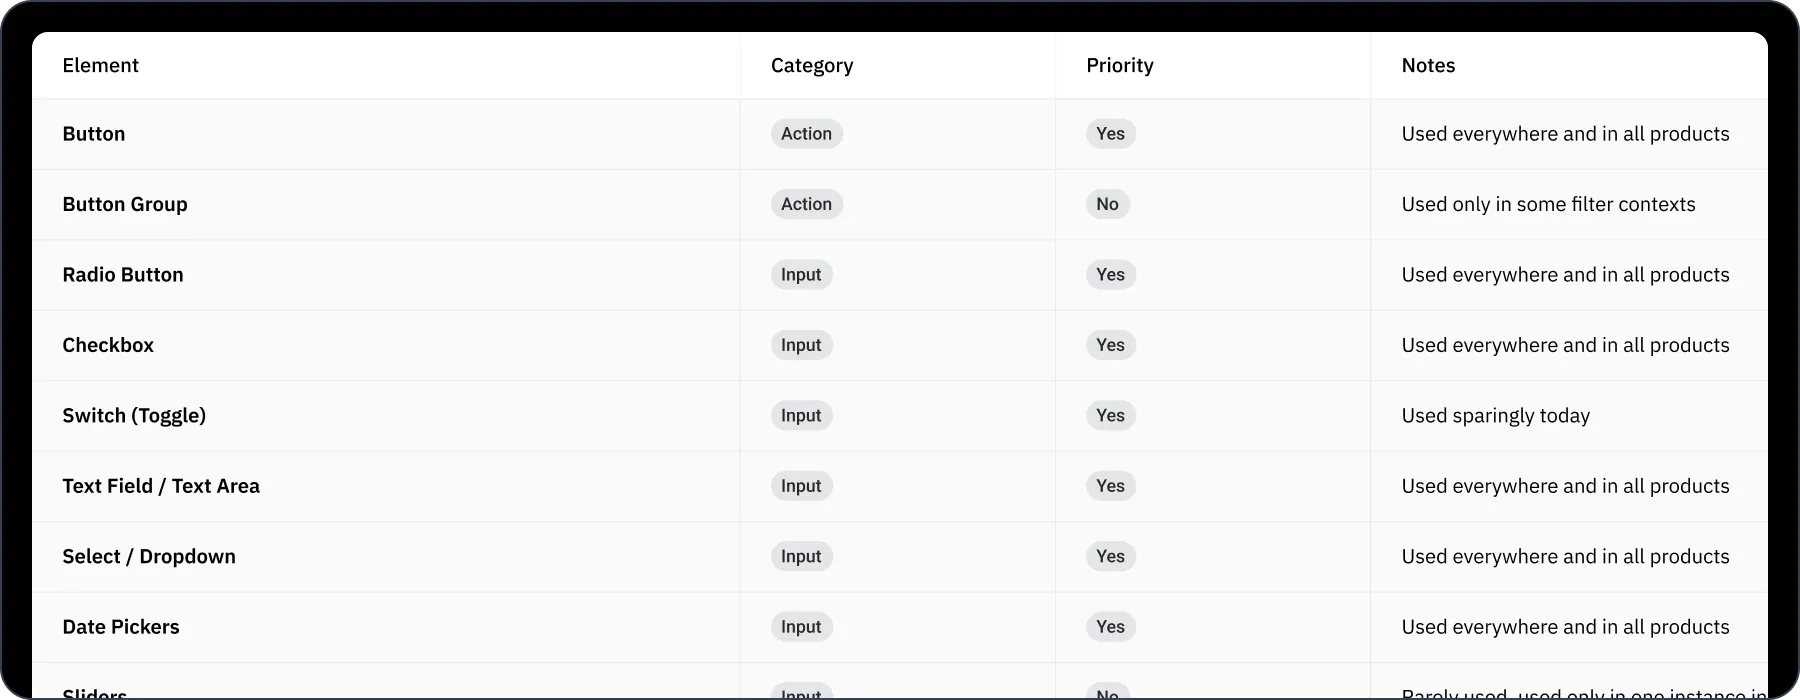Viewport: 1800px width, 700px height.
Task: Click the 'Used sparingly today' note
Action: 1496,416
